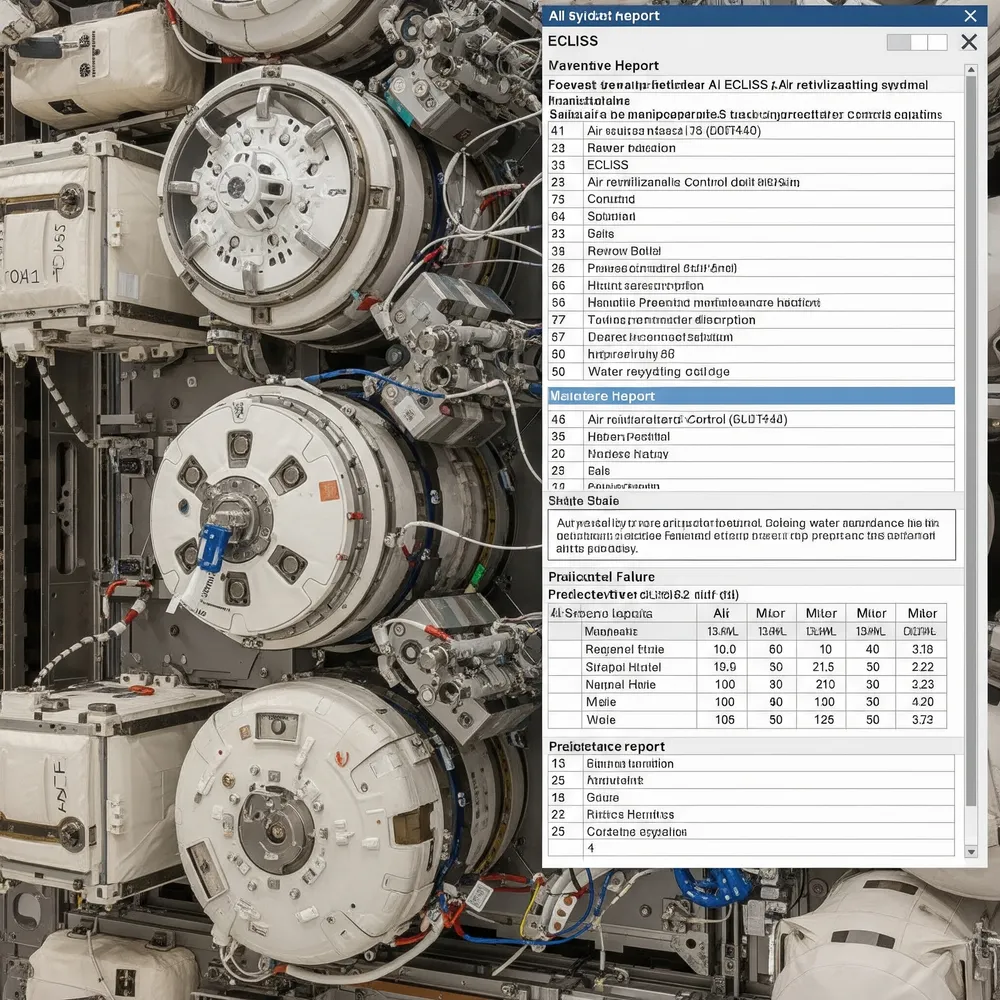Close the ECLISS panel with the X
Image resolution: width=1000 pixels, height=1000 pixels.
968,42
